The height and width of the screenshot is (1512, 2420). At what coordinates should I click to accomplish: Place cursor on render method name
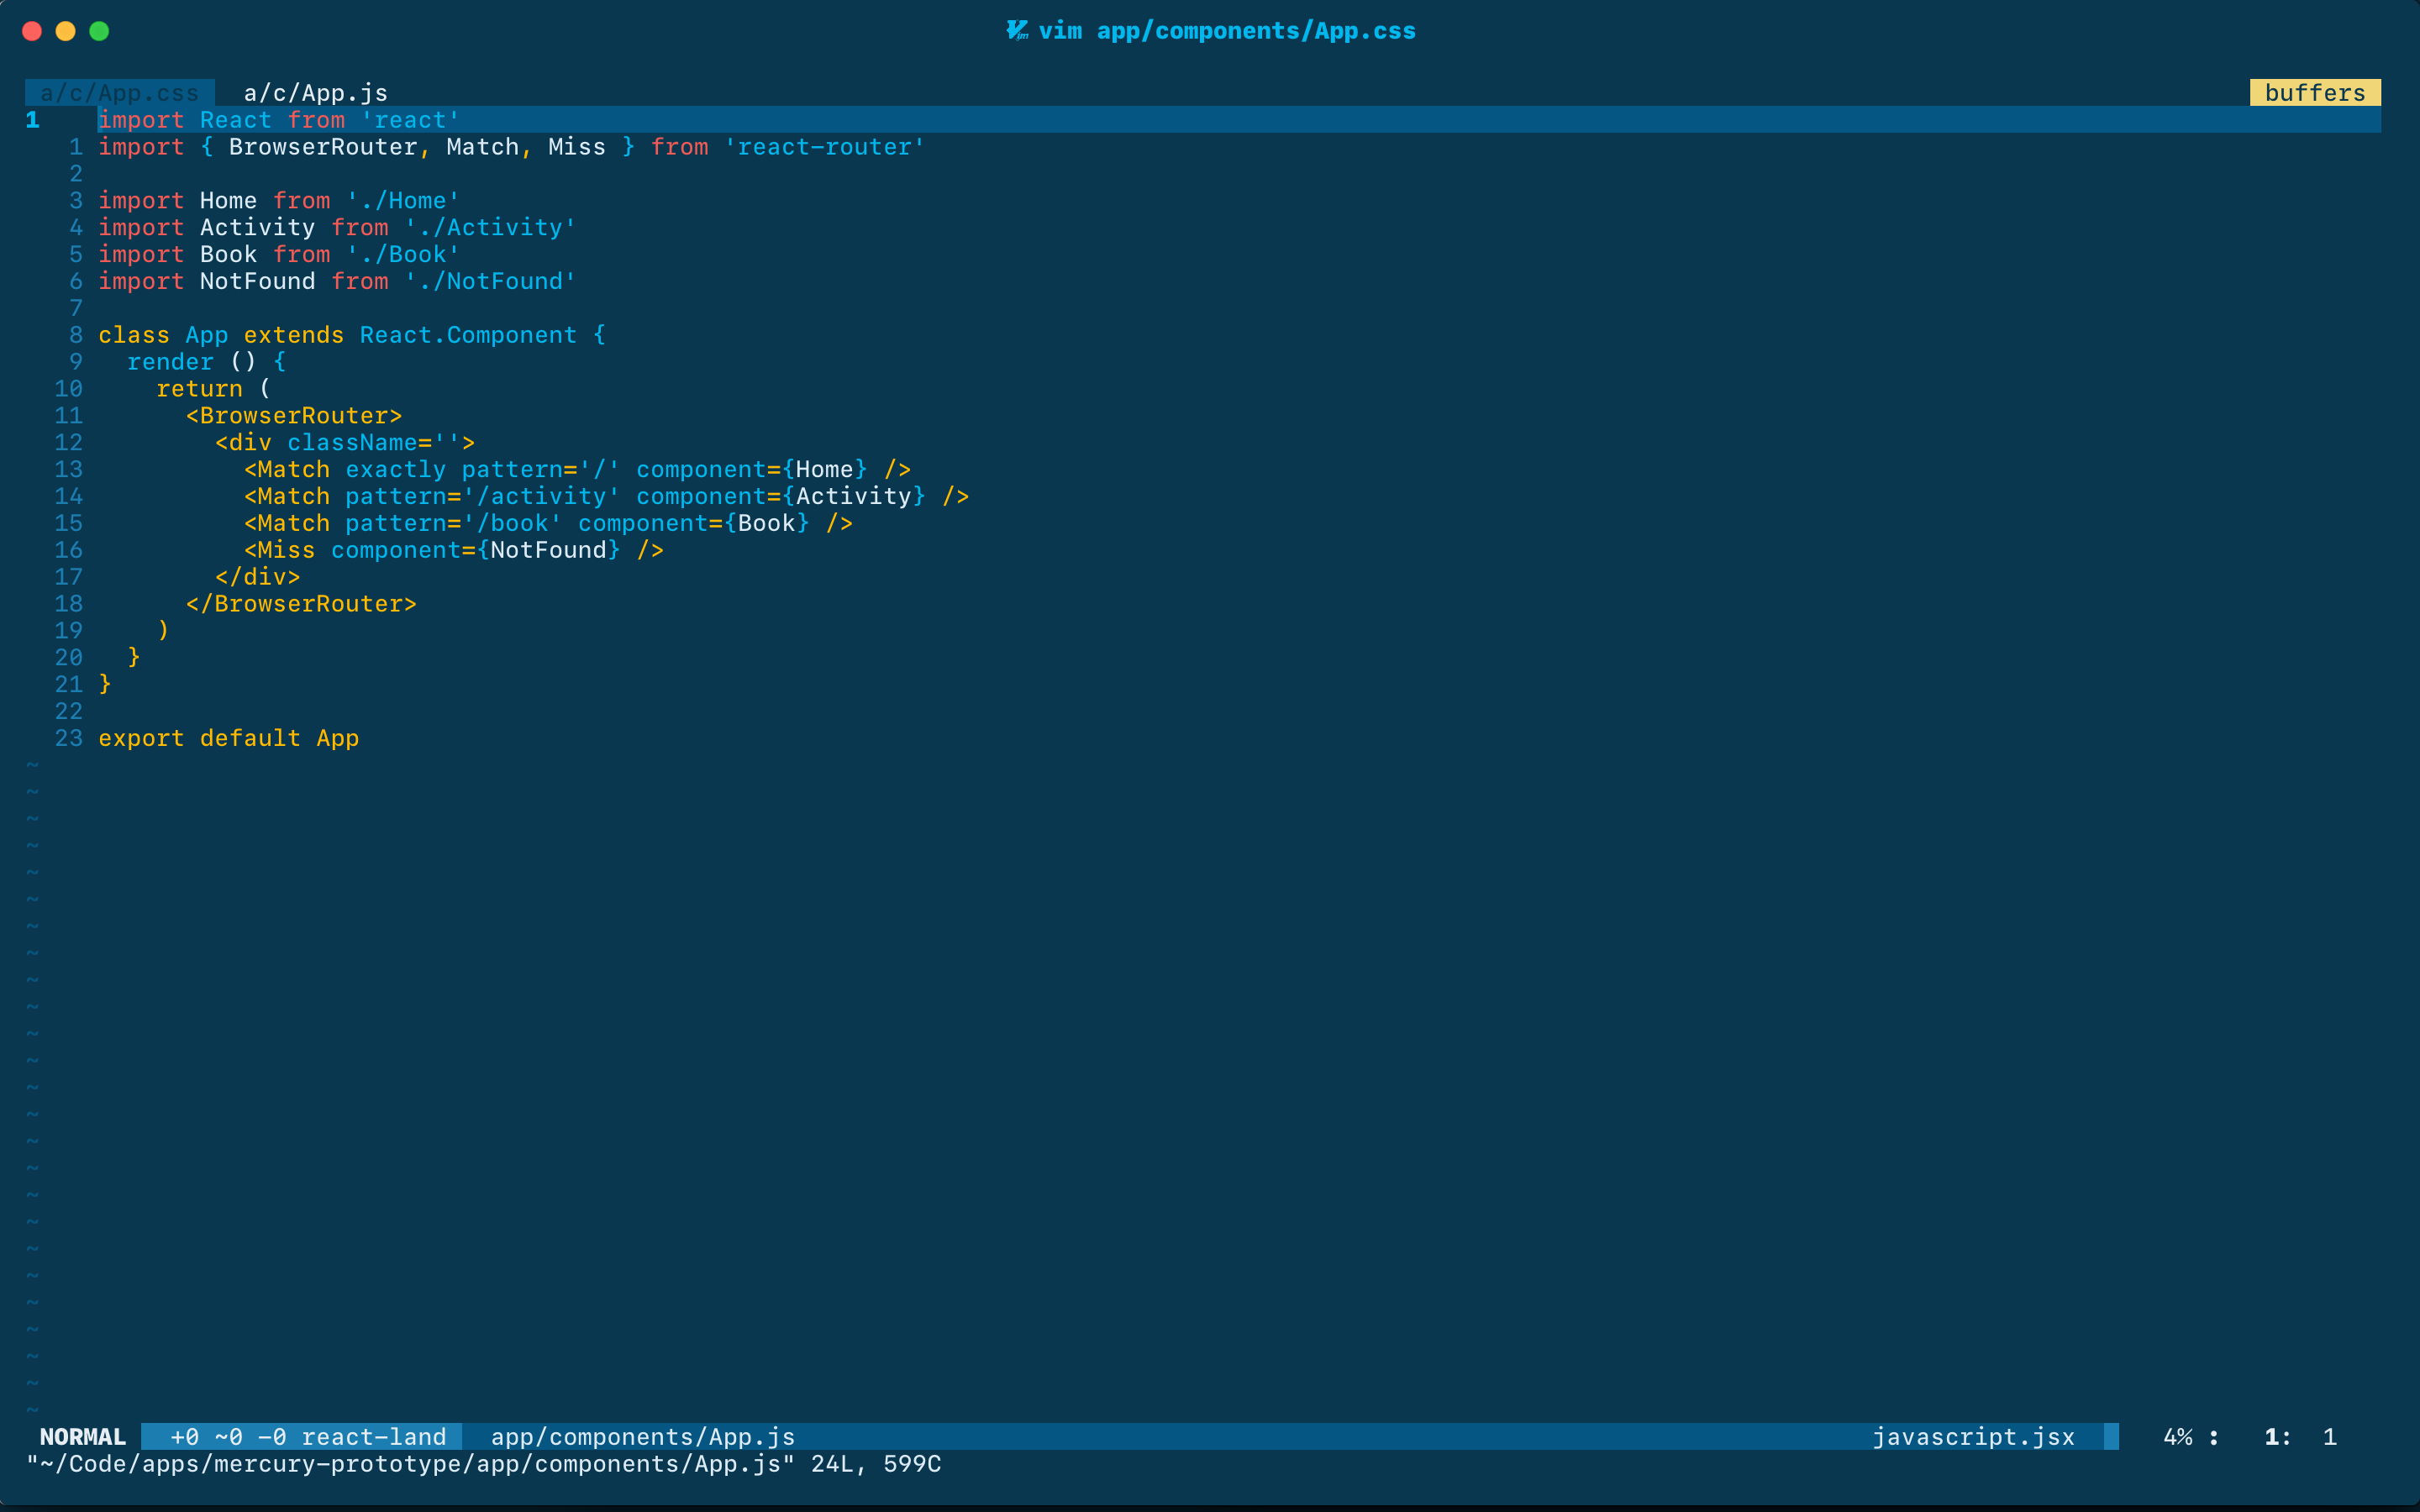pos(170,362)
